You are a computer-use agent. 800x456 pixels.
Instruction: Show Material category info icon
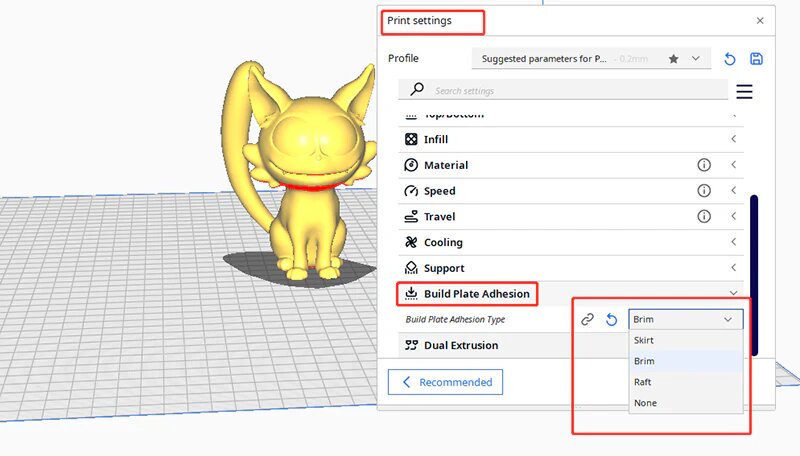click(x=704, y=165)
